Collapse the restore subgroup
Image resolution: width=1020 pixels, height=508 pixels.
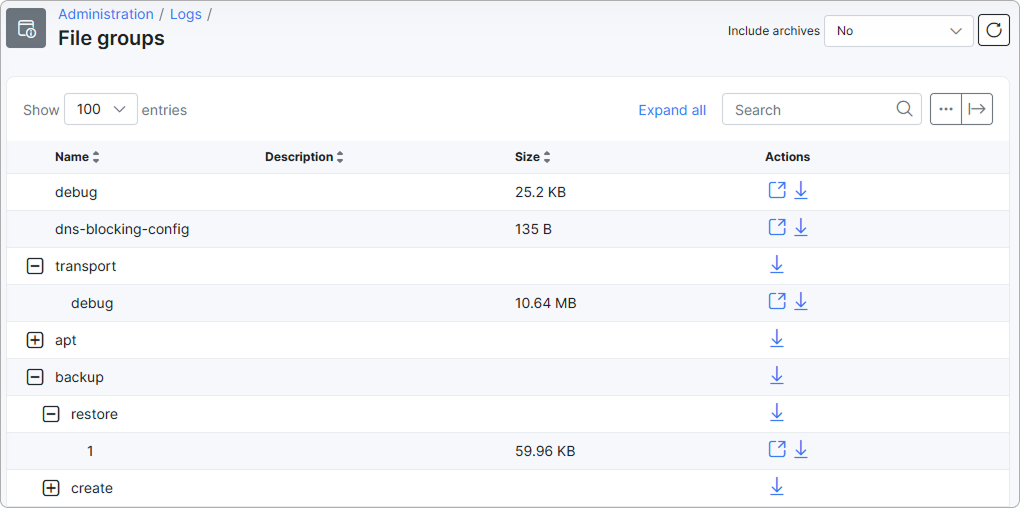click(51, 414)
